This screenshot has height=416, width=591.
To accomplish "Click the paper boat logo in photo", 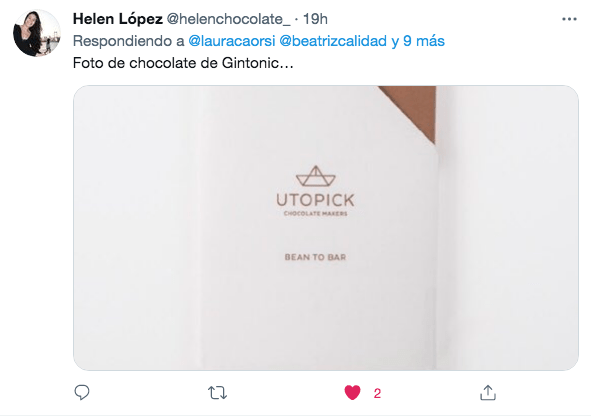I will (x=315, y=176).
